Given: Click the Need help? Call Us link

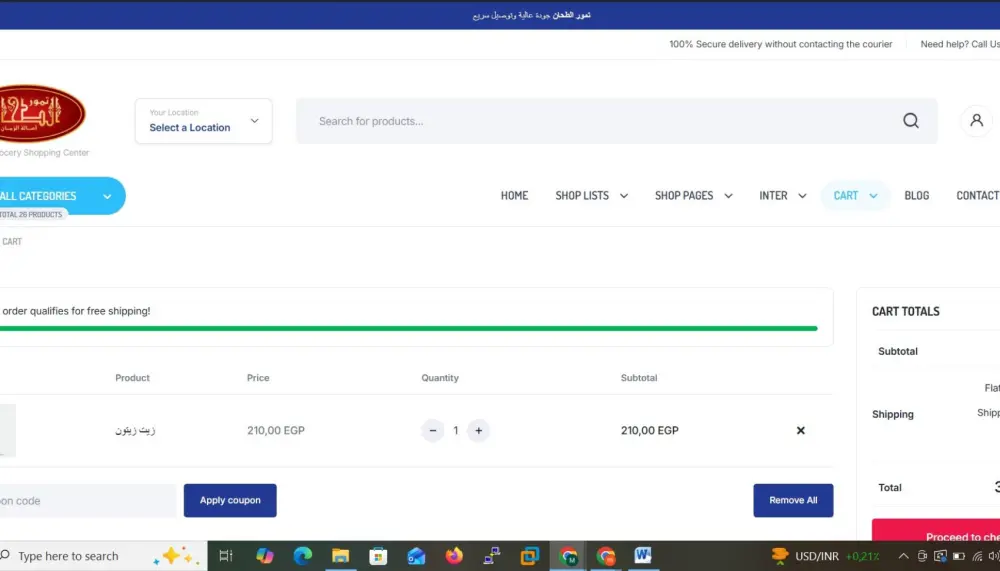Looking at the screenshot, I should (960, 44).
